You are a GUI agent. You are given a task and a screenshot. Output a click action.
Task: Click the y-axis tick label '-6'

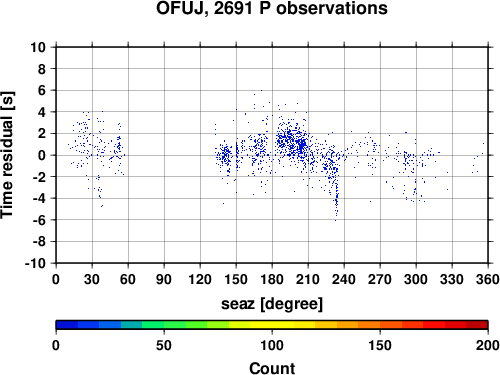(x=39, y=220)
